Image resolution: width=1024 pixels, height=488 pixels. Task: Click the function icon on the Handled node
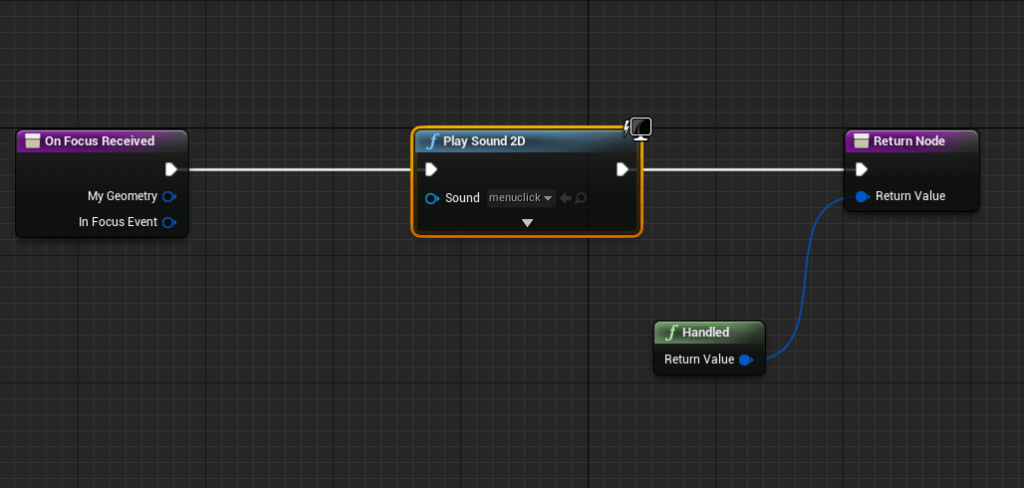coord(672,332)
